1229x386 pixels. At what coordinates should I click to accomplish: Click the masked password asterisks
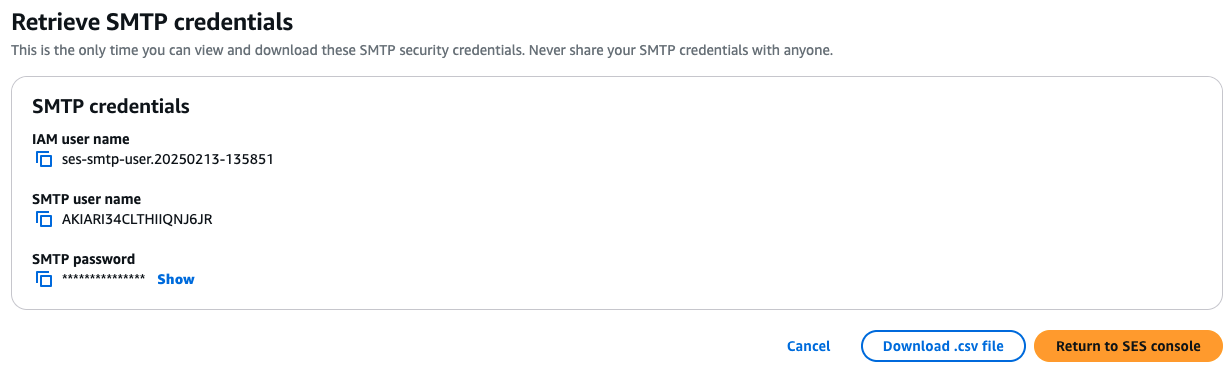coord(104,279)
